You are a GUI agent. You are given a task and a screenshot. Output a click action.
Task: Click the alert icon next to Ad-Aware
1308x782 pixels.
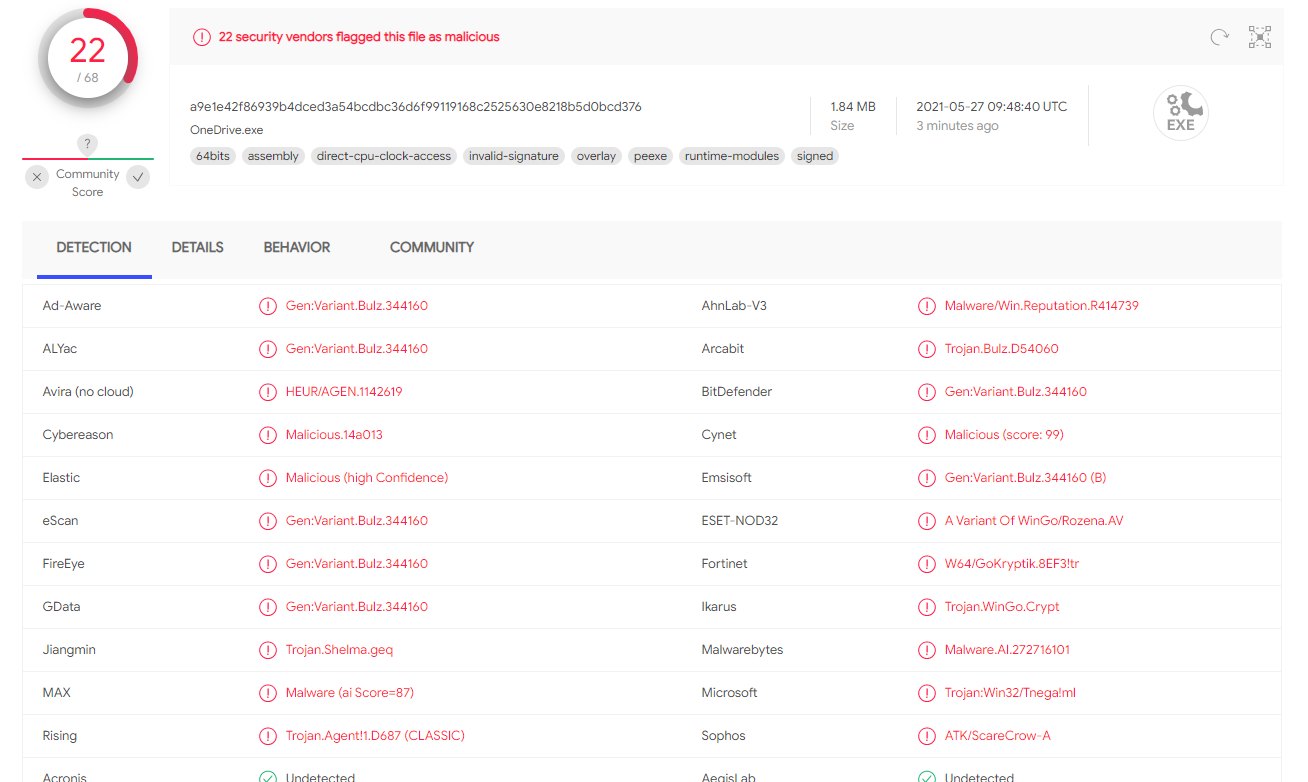tap(268, 306)
